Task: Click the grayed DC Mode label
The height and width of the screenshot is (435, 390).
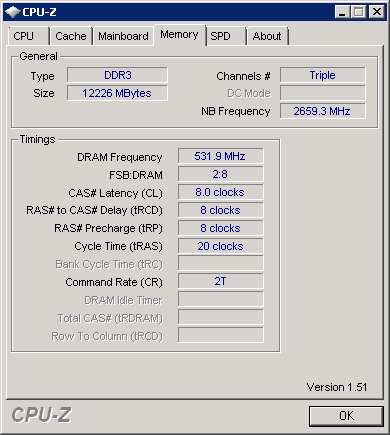Action: tap(249, 93)
